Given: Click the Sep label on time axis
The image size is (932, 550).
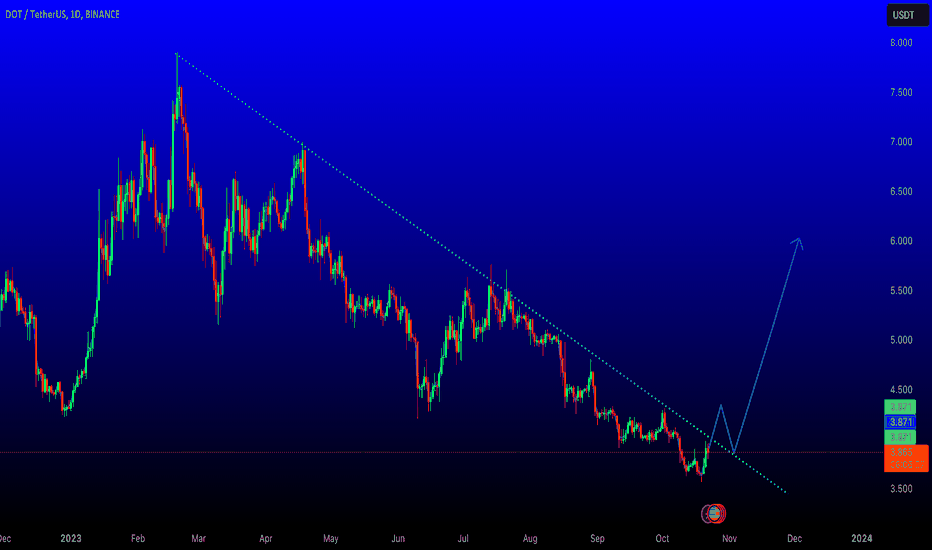Looking at the screenshot, I should click(x=597, y=538).
